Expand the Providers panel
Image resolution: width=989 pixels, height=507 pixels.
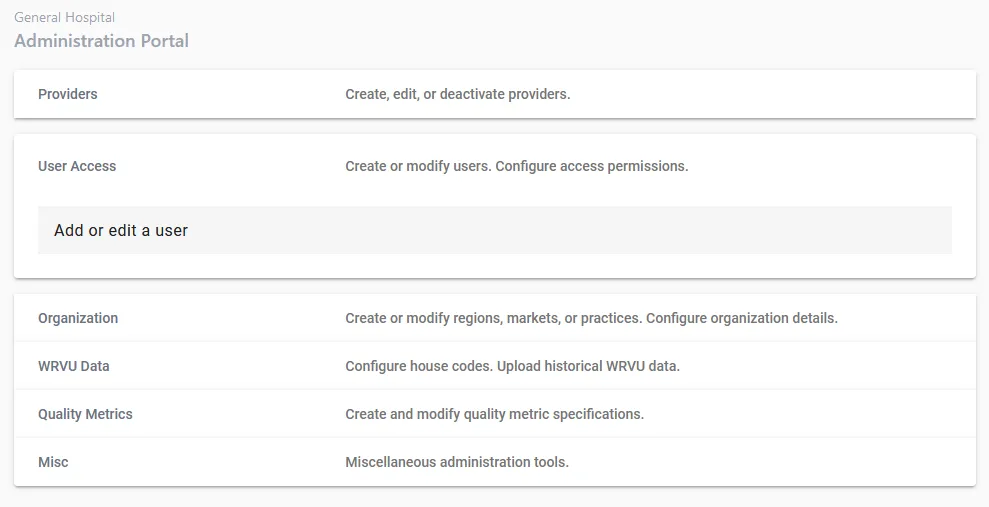coord(68,94)
